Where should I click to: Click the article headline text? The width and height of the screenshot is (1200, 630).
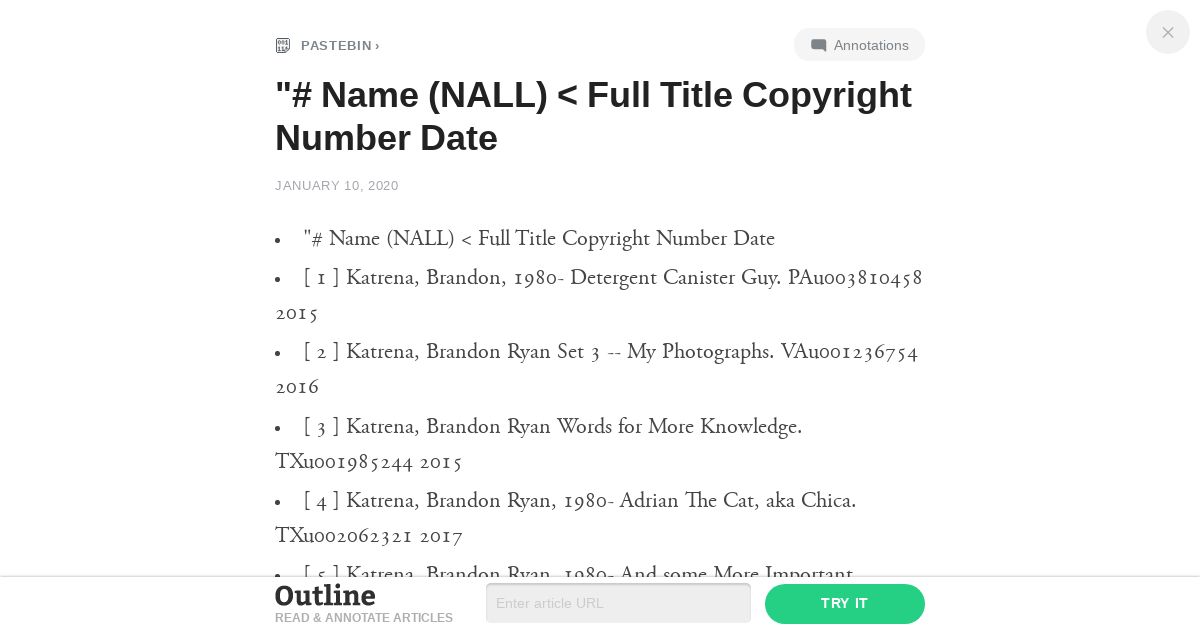point(593,116)
